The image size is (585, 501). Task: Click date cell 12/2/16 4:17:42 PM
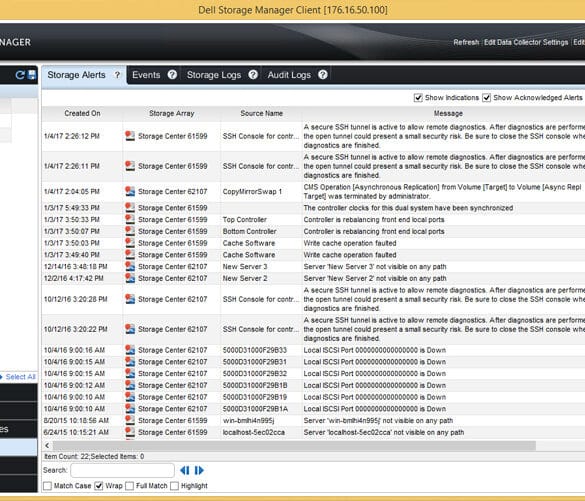73,278
